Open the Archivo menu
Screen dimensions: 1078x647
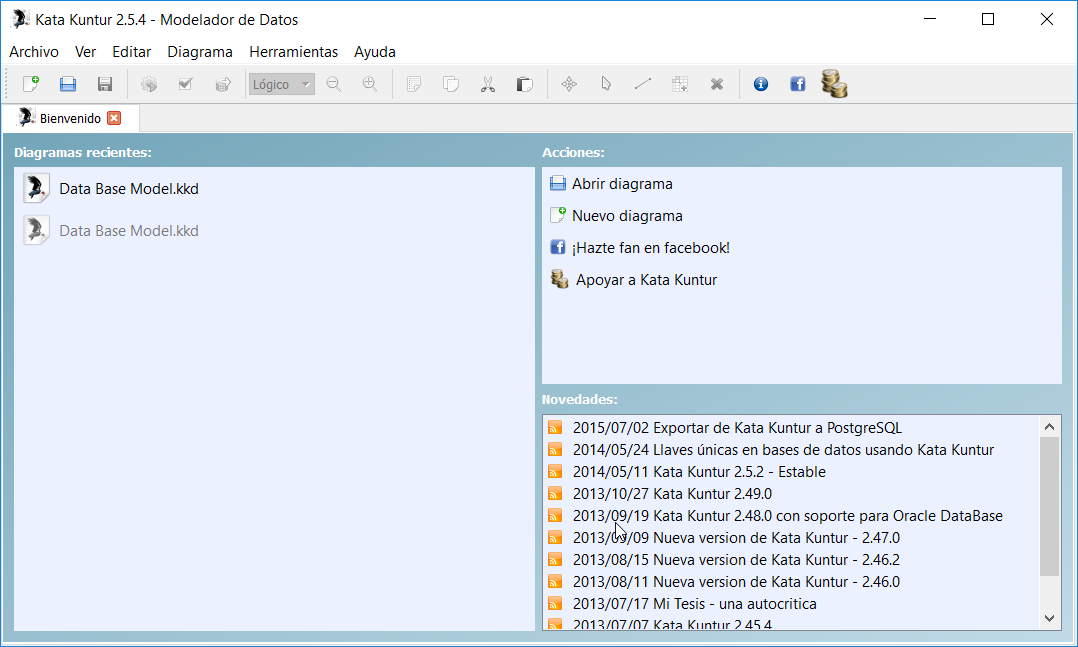34,52
